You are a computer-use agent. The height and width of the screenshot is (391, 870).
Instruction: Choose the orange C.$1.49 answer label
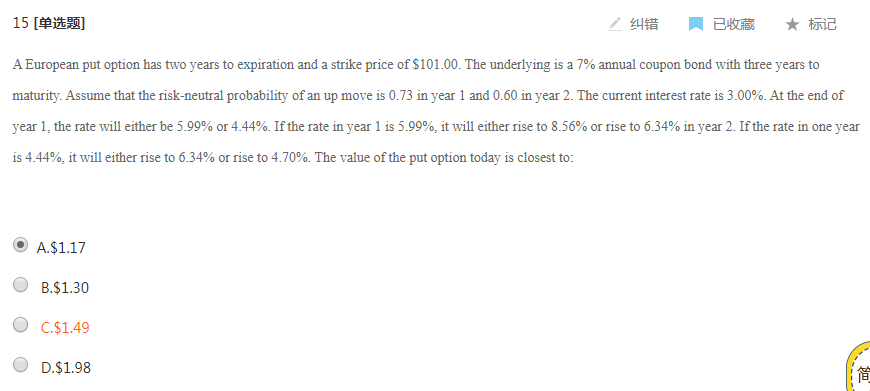(x=65, y=328)
